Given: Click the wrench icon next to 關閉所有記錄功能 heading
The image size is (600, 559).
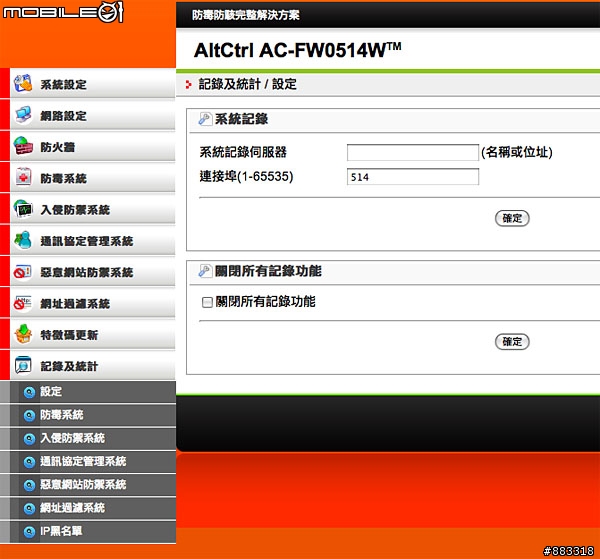Looking at the screenshot, I should click(x=205, y=271).
